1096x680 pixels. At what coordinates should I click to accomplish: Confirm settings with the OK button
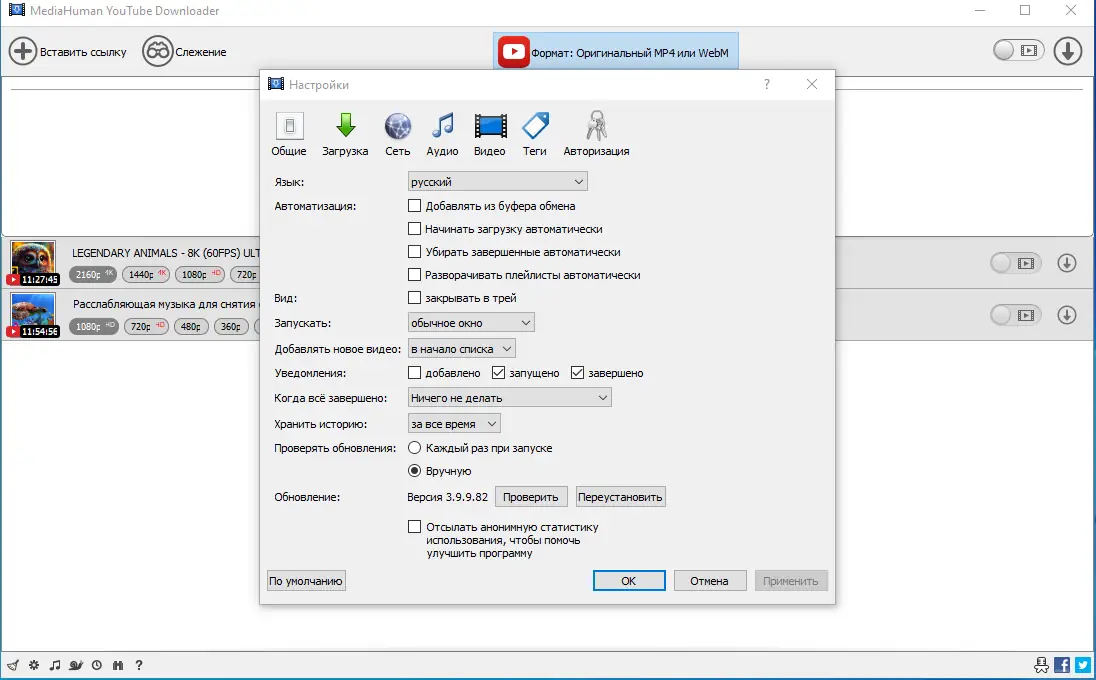[629, 581]
